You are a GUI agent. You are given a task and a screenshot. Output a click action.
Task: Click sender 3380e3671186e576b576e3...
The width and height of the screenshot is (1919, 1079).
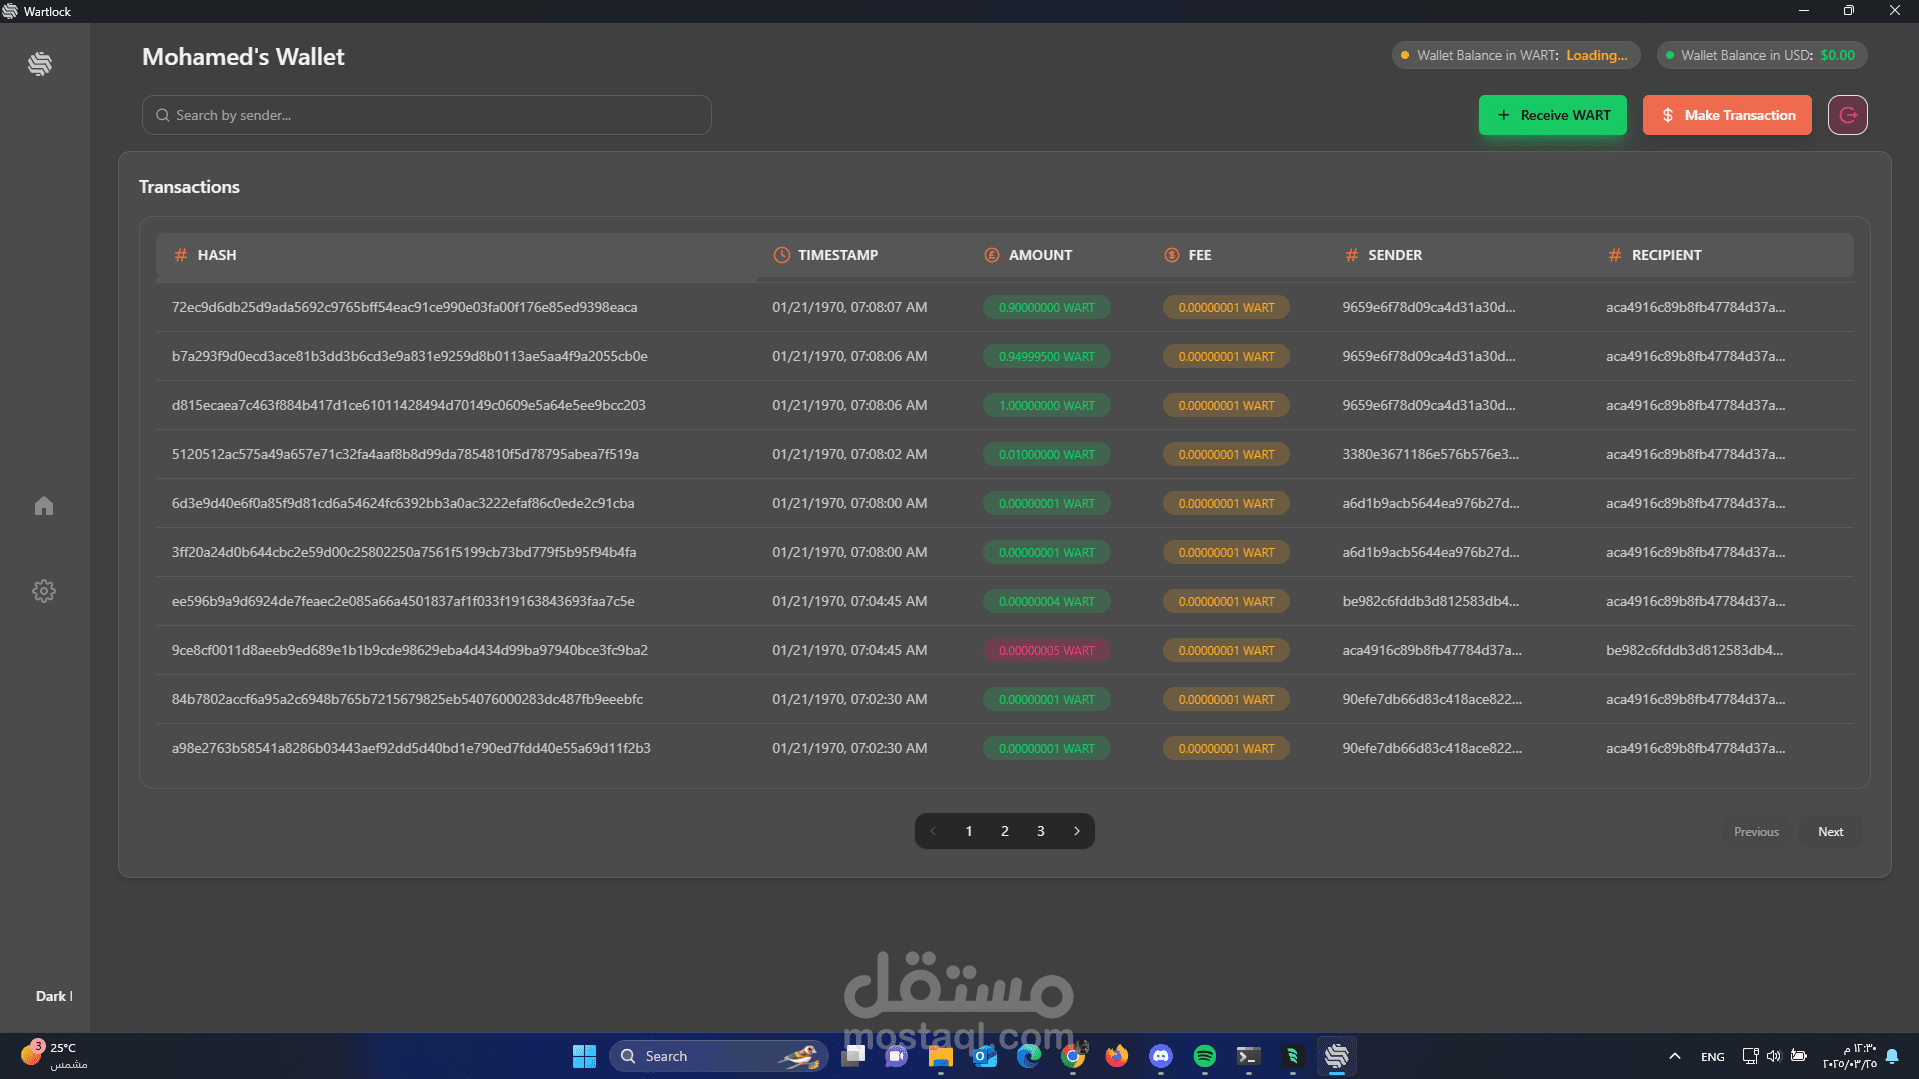pyautogui.click(x=1430, y=454)
